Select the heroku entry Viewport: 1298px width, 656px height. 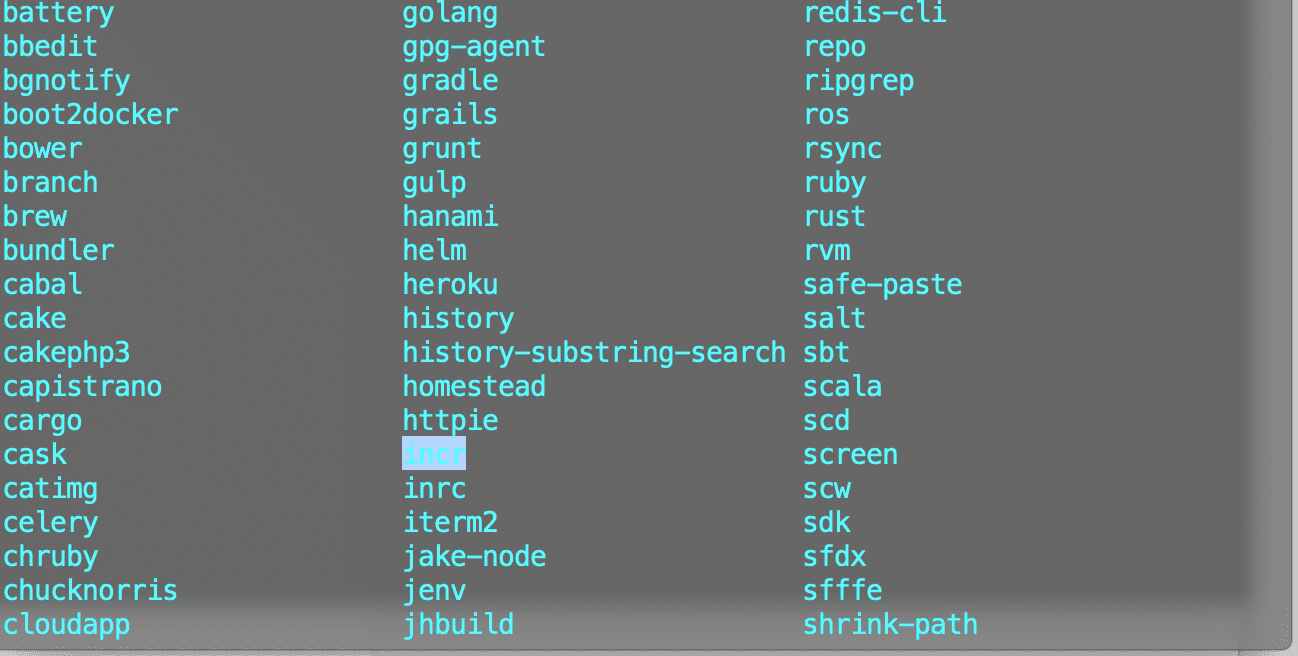[x=450, y=285]
